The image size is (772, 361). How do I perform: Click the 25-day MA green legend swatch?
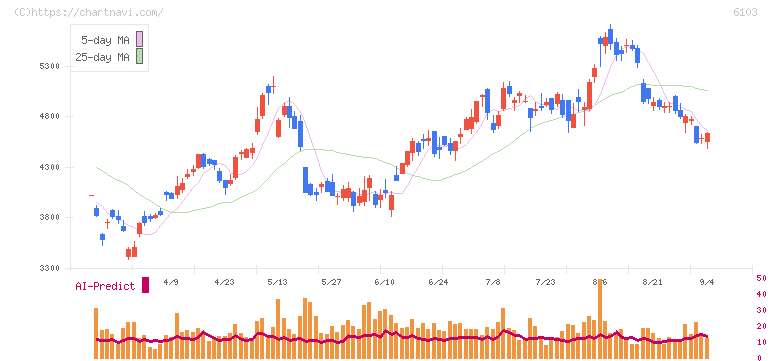click(x=139, y=57)
